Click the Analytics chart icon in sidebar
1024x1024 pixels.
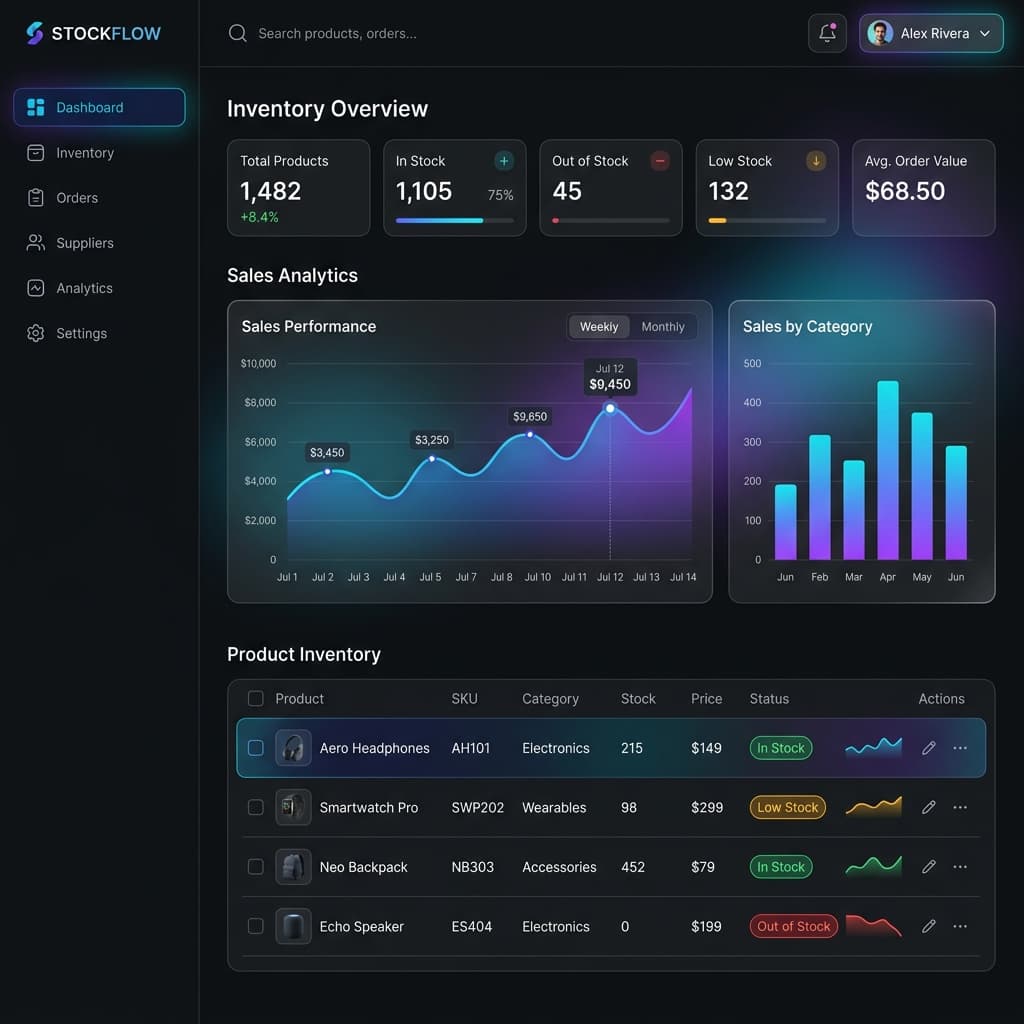point(36,288)
